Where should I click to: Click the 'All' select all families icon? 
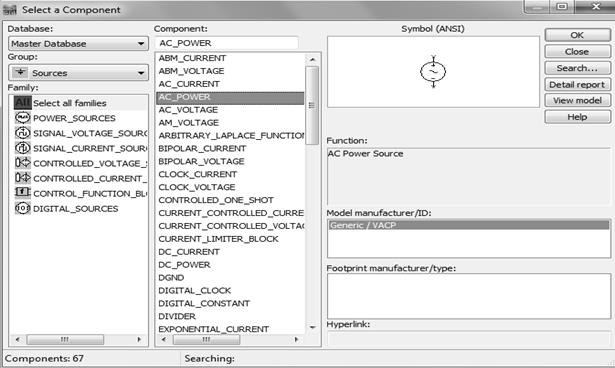pos(22,103)
